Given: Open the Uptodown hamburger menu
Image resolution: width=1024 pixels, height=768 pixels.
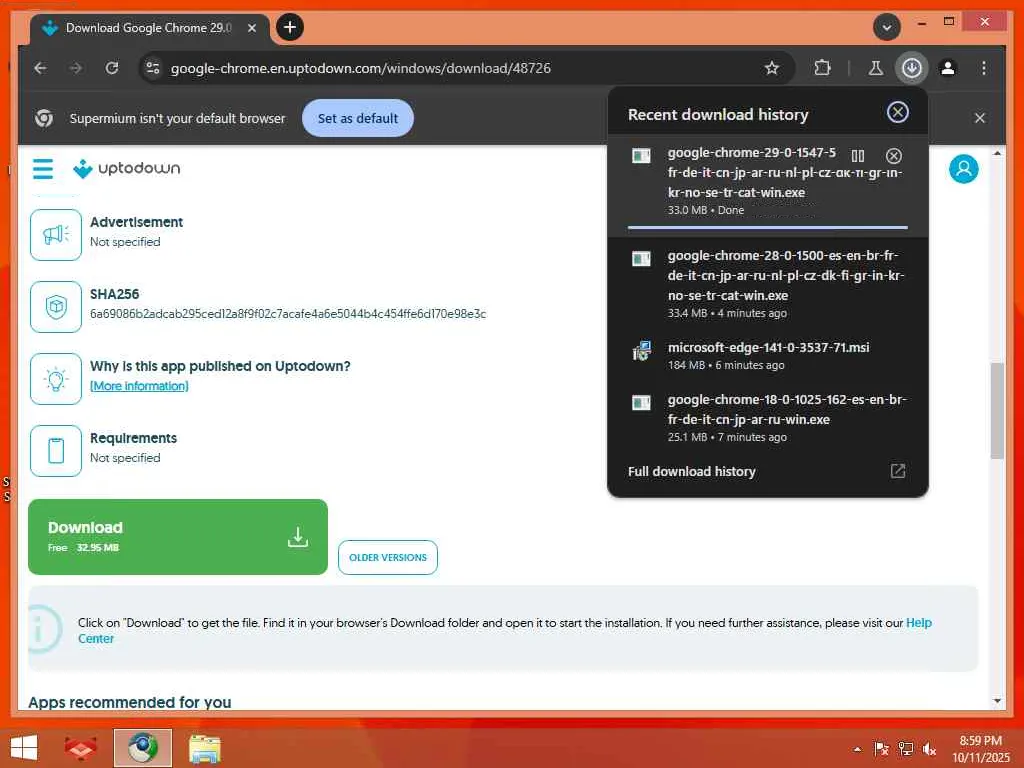Looking at the screenshot, I should (42, 168).
